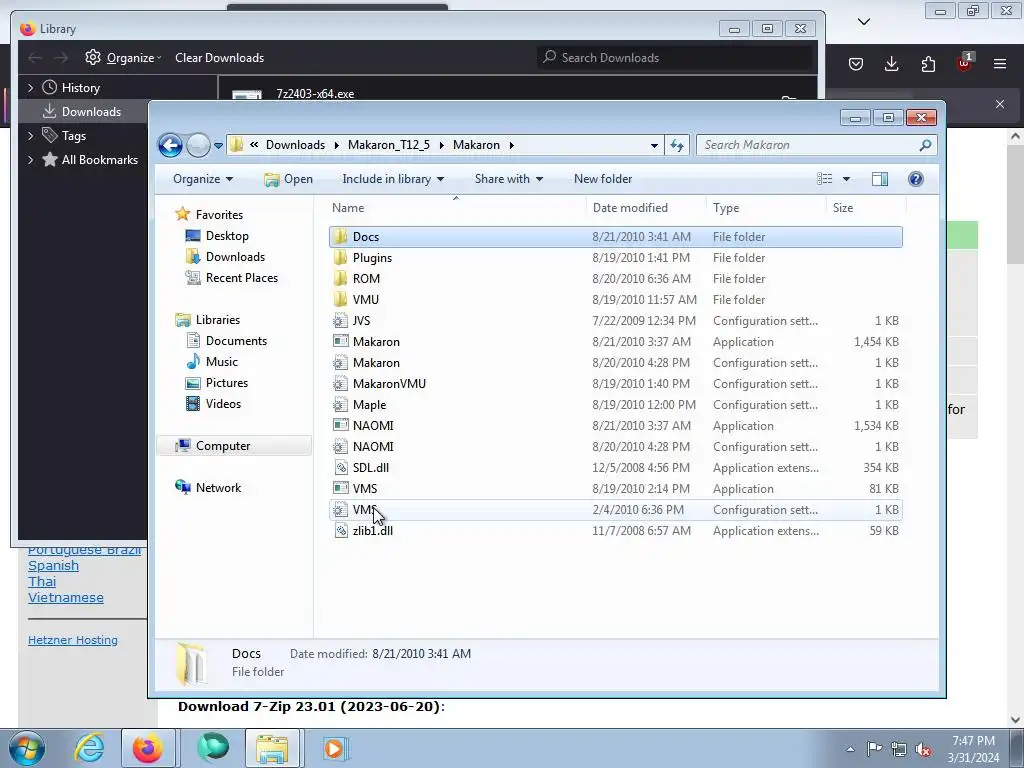1024x768 pixels.
Task: Select Pictures under Libraries
Action: coord(226,383)
